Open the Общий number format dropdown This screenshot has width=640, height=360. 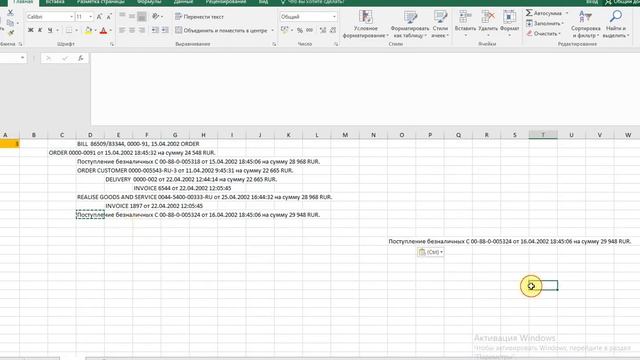pos(334,17)
